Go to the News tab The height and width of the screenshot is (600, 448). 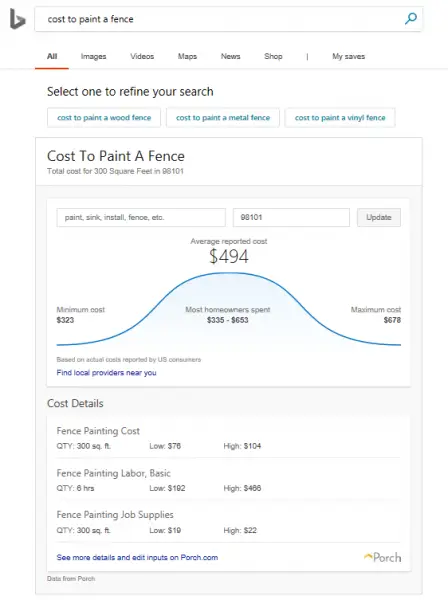(230, 56)
